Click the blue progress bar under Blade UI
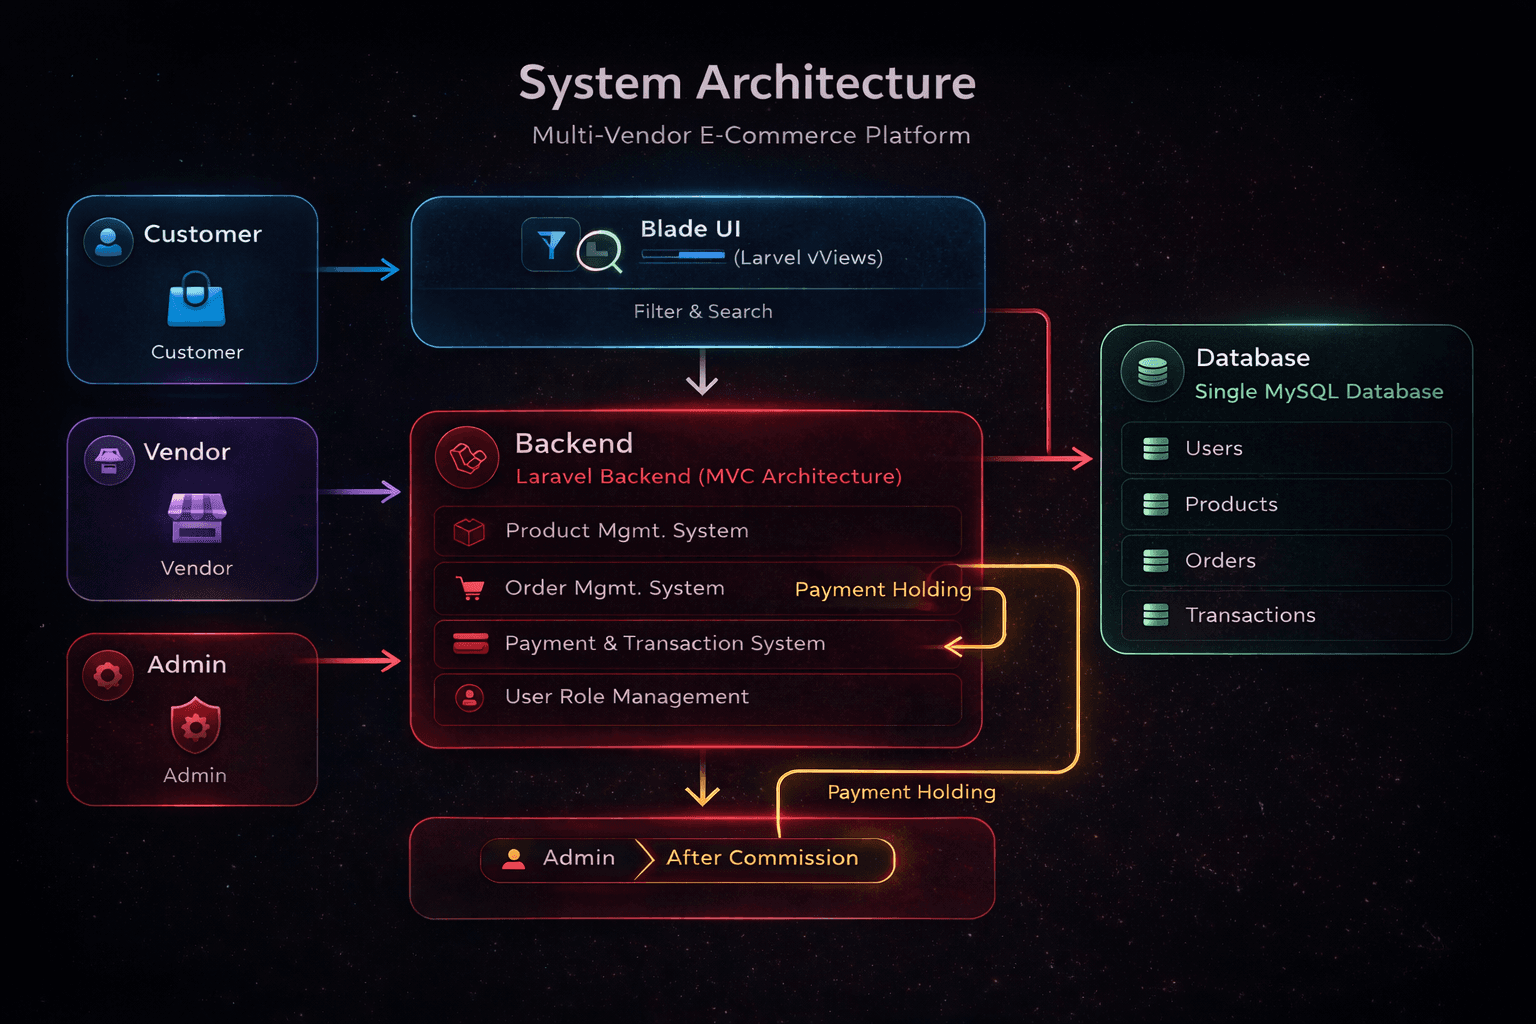This screenshot has height=1024, width=1536. [683, 256]
